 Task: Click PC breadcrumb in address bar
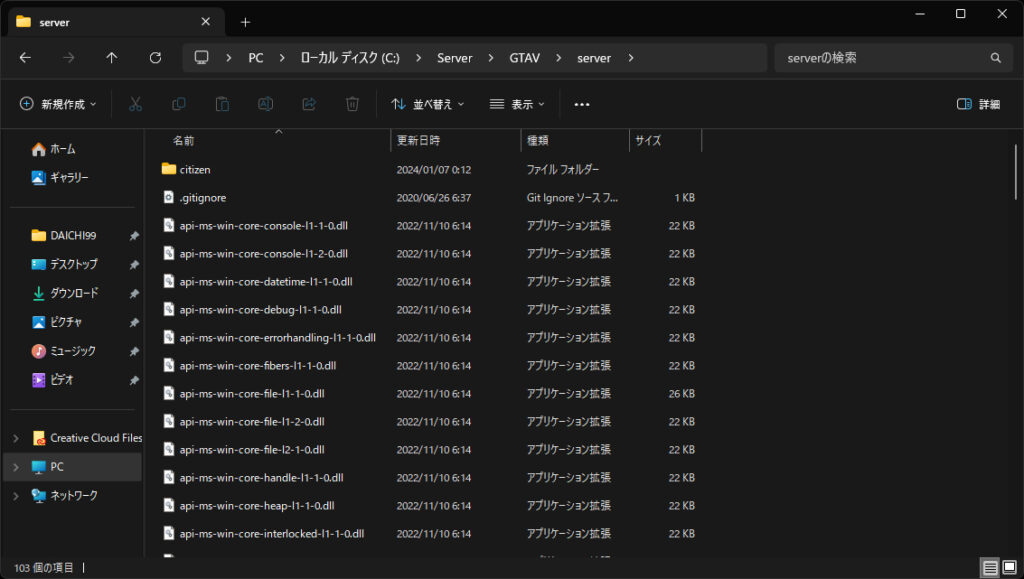click(256, 57)
